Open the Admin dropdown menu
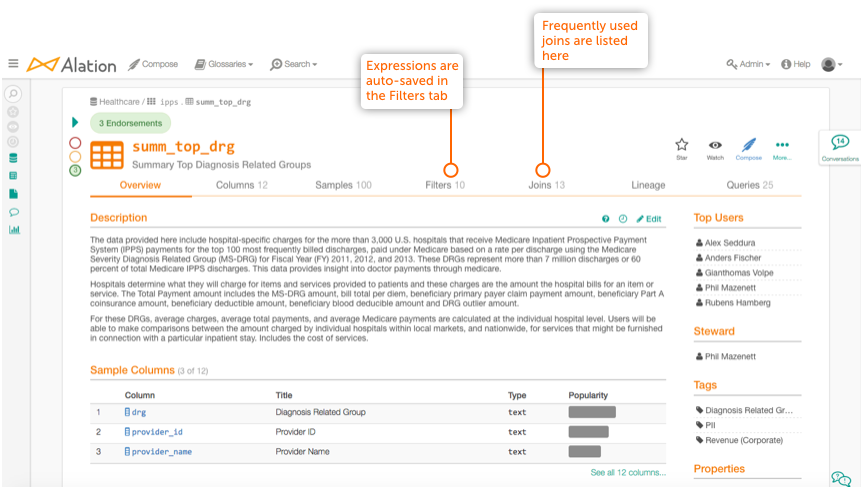The image size is (867, 493). click(x=748, y=64)
